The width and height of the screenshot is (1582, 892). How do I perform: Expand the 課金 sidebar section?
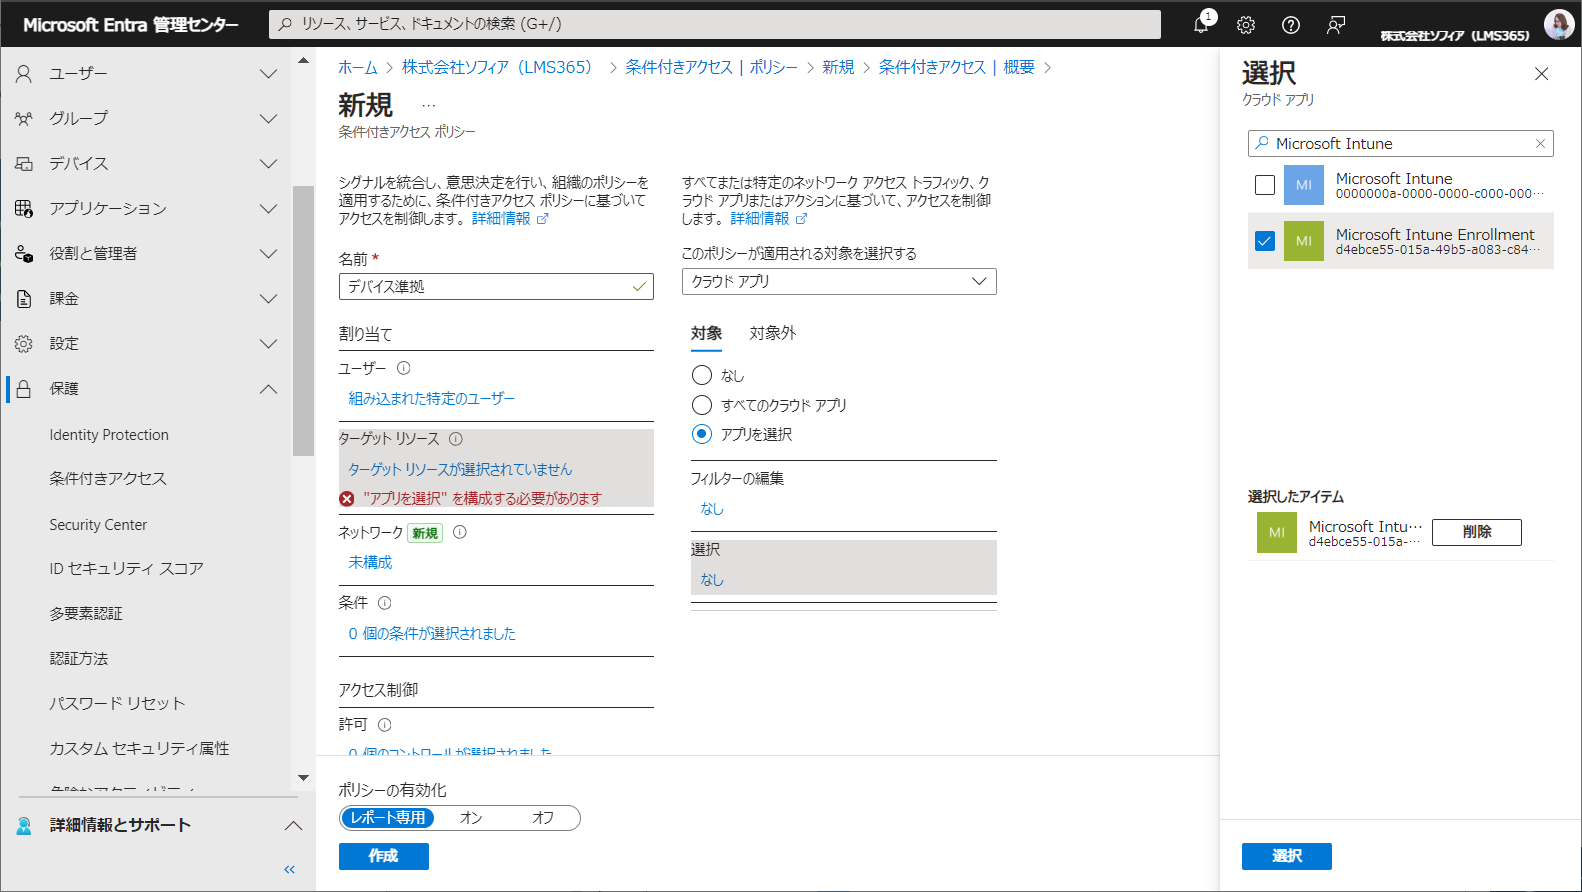point(268,299)
